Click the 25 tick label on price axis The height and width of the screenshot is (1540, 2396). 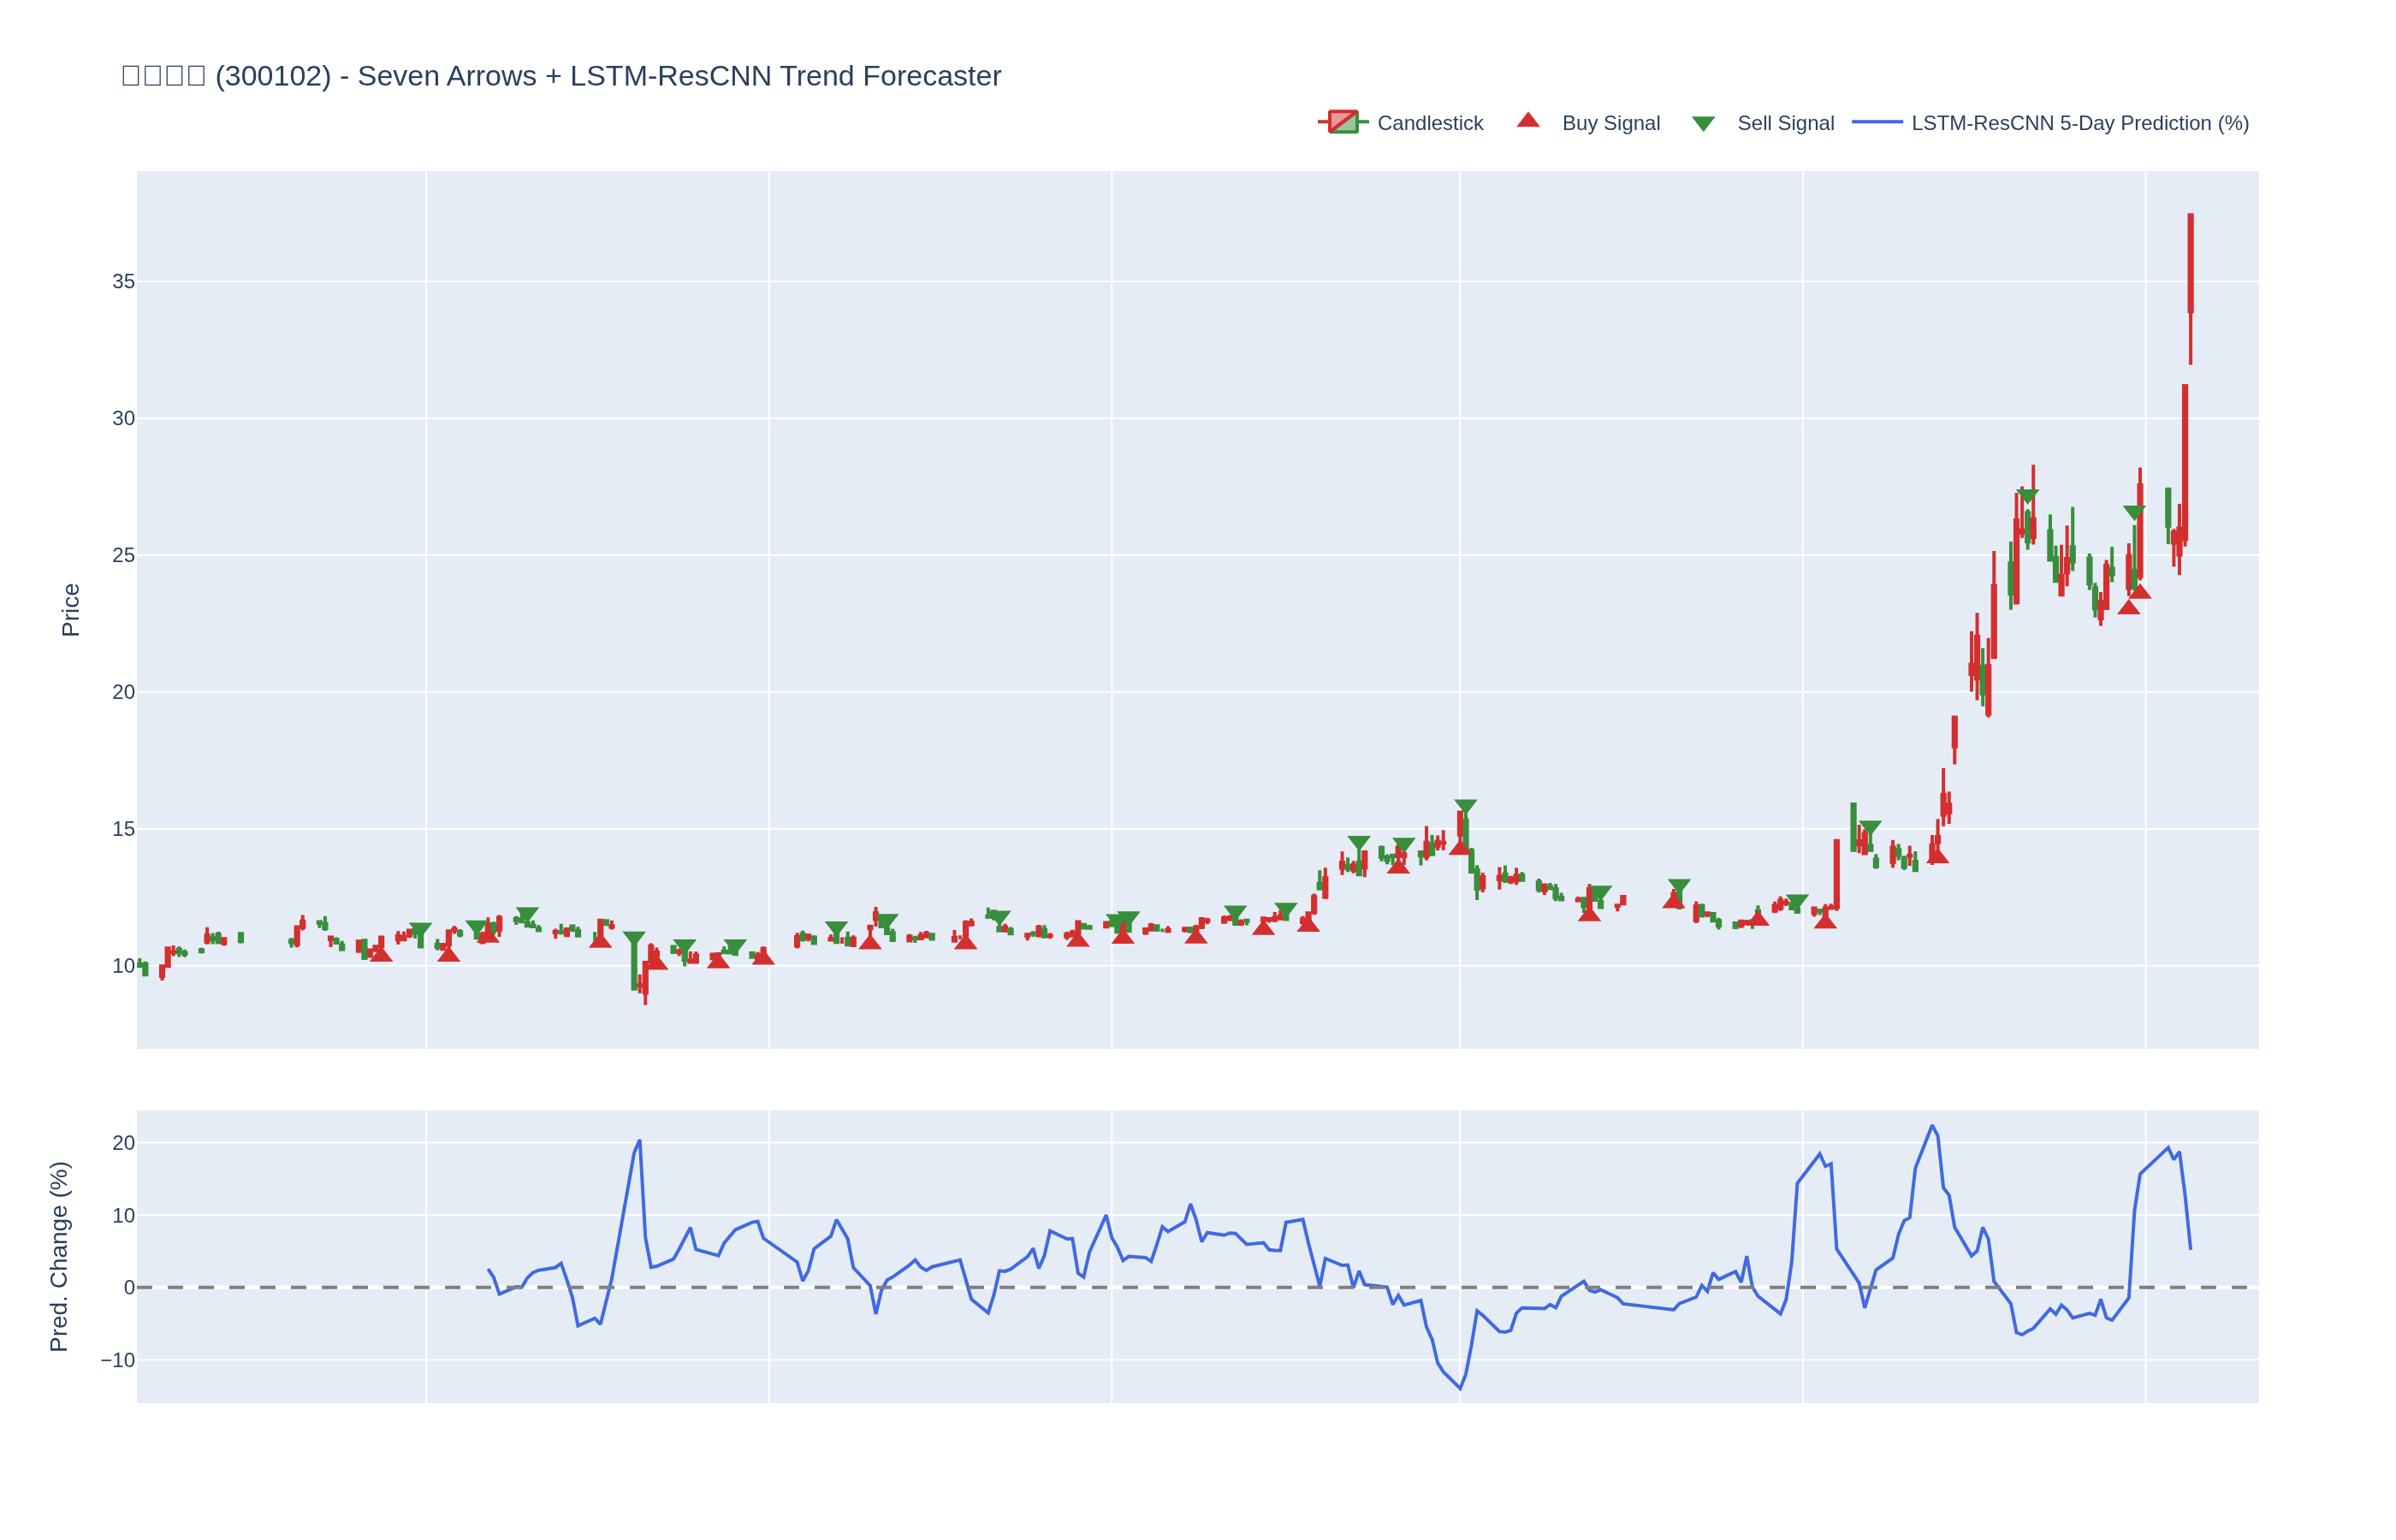click(123, 555)
